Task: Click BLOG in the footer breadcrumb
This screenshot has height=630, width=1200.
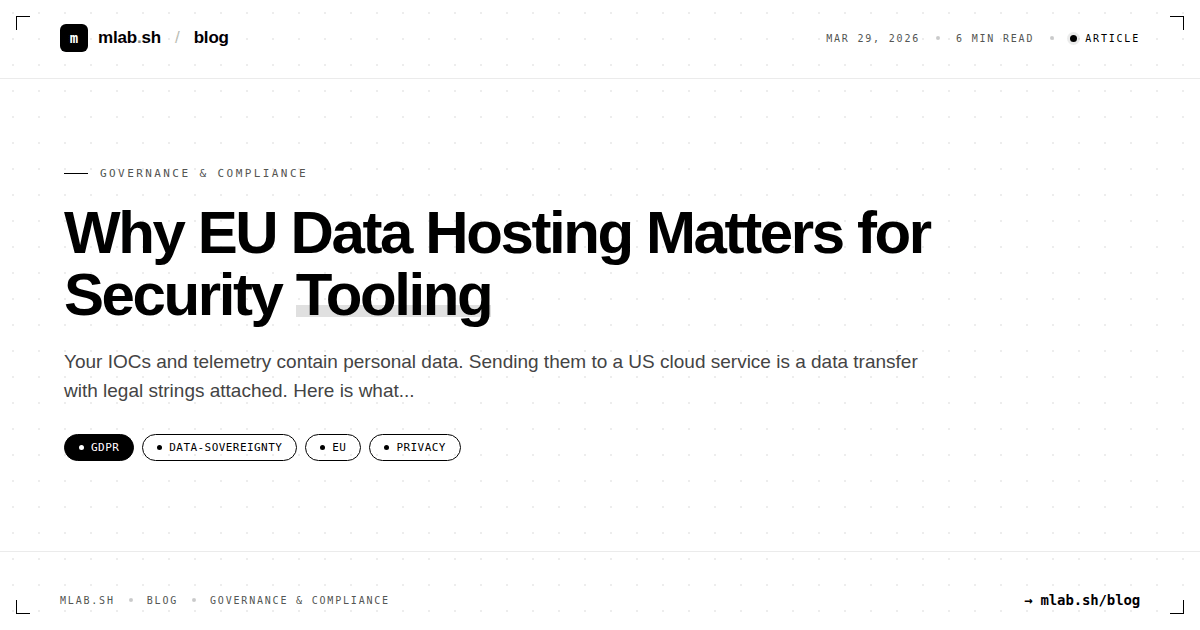Action: point(162,600)
